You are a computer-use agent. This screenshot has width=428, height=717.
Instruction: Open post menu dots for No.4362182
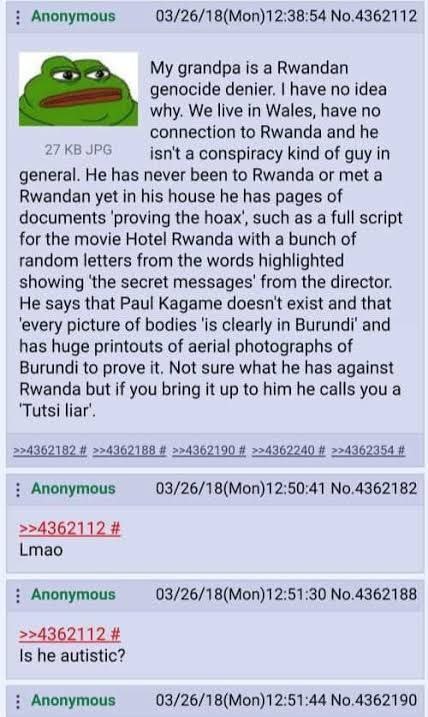17,489
